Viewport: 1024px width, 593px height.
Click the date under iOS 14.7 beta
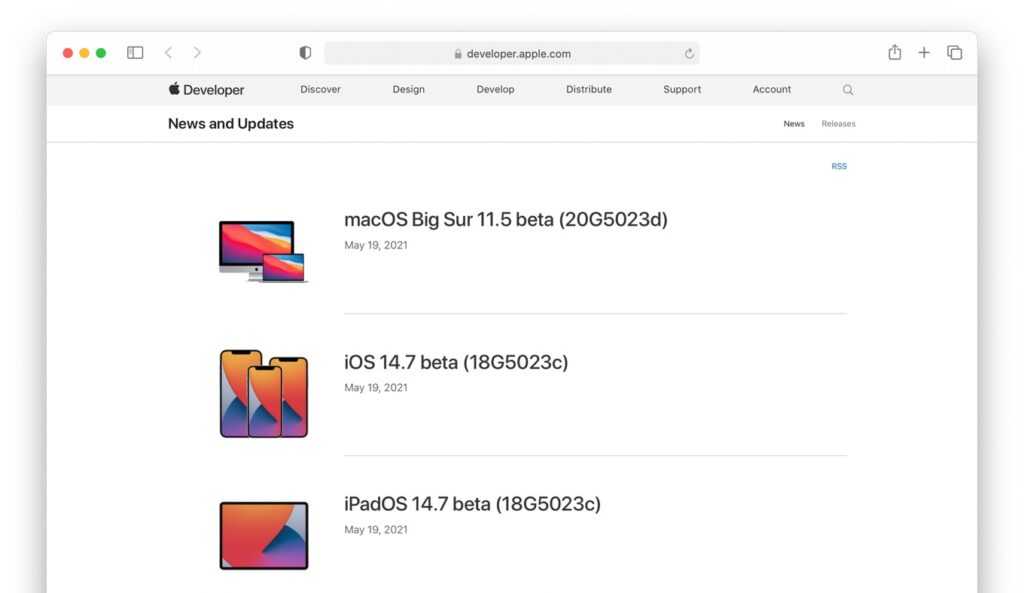pos(376,388)
